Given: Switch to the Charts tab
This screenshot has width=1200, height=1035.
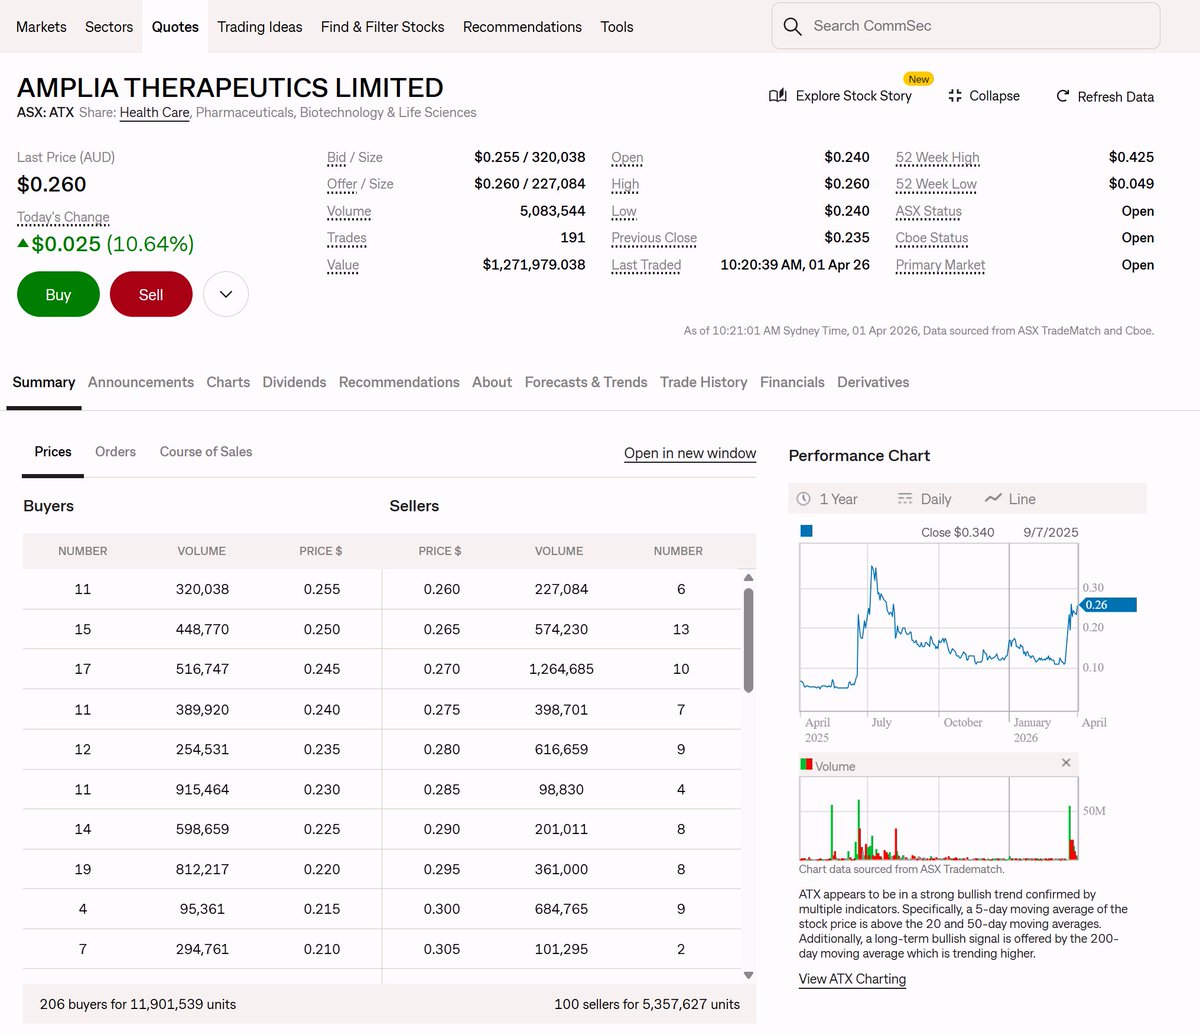Looking at the screenshot, I should coord(228,382).
